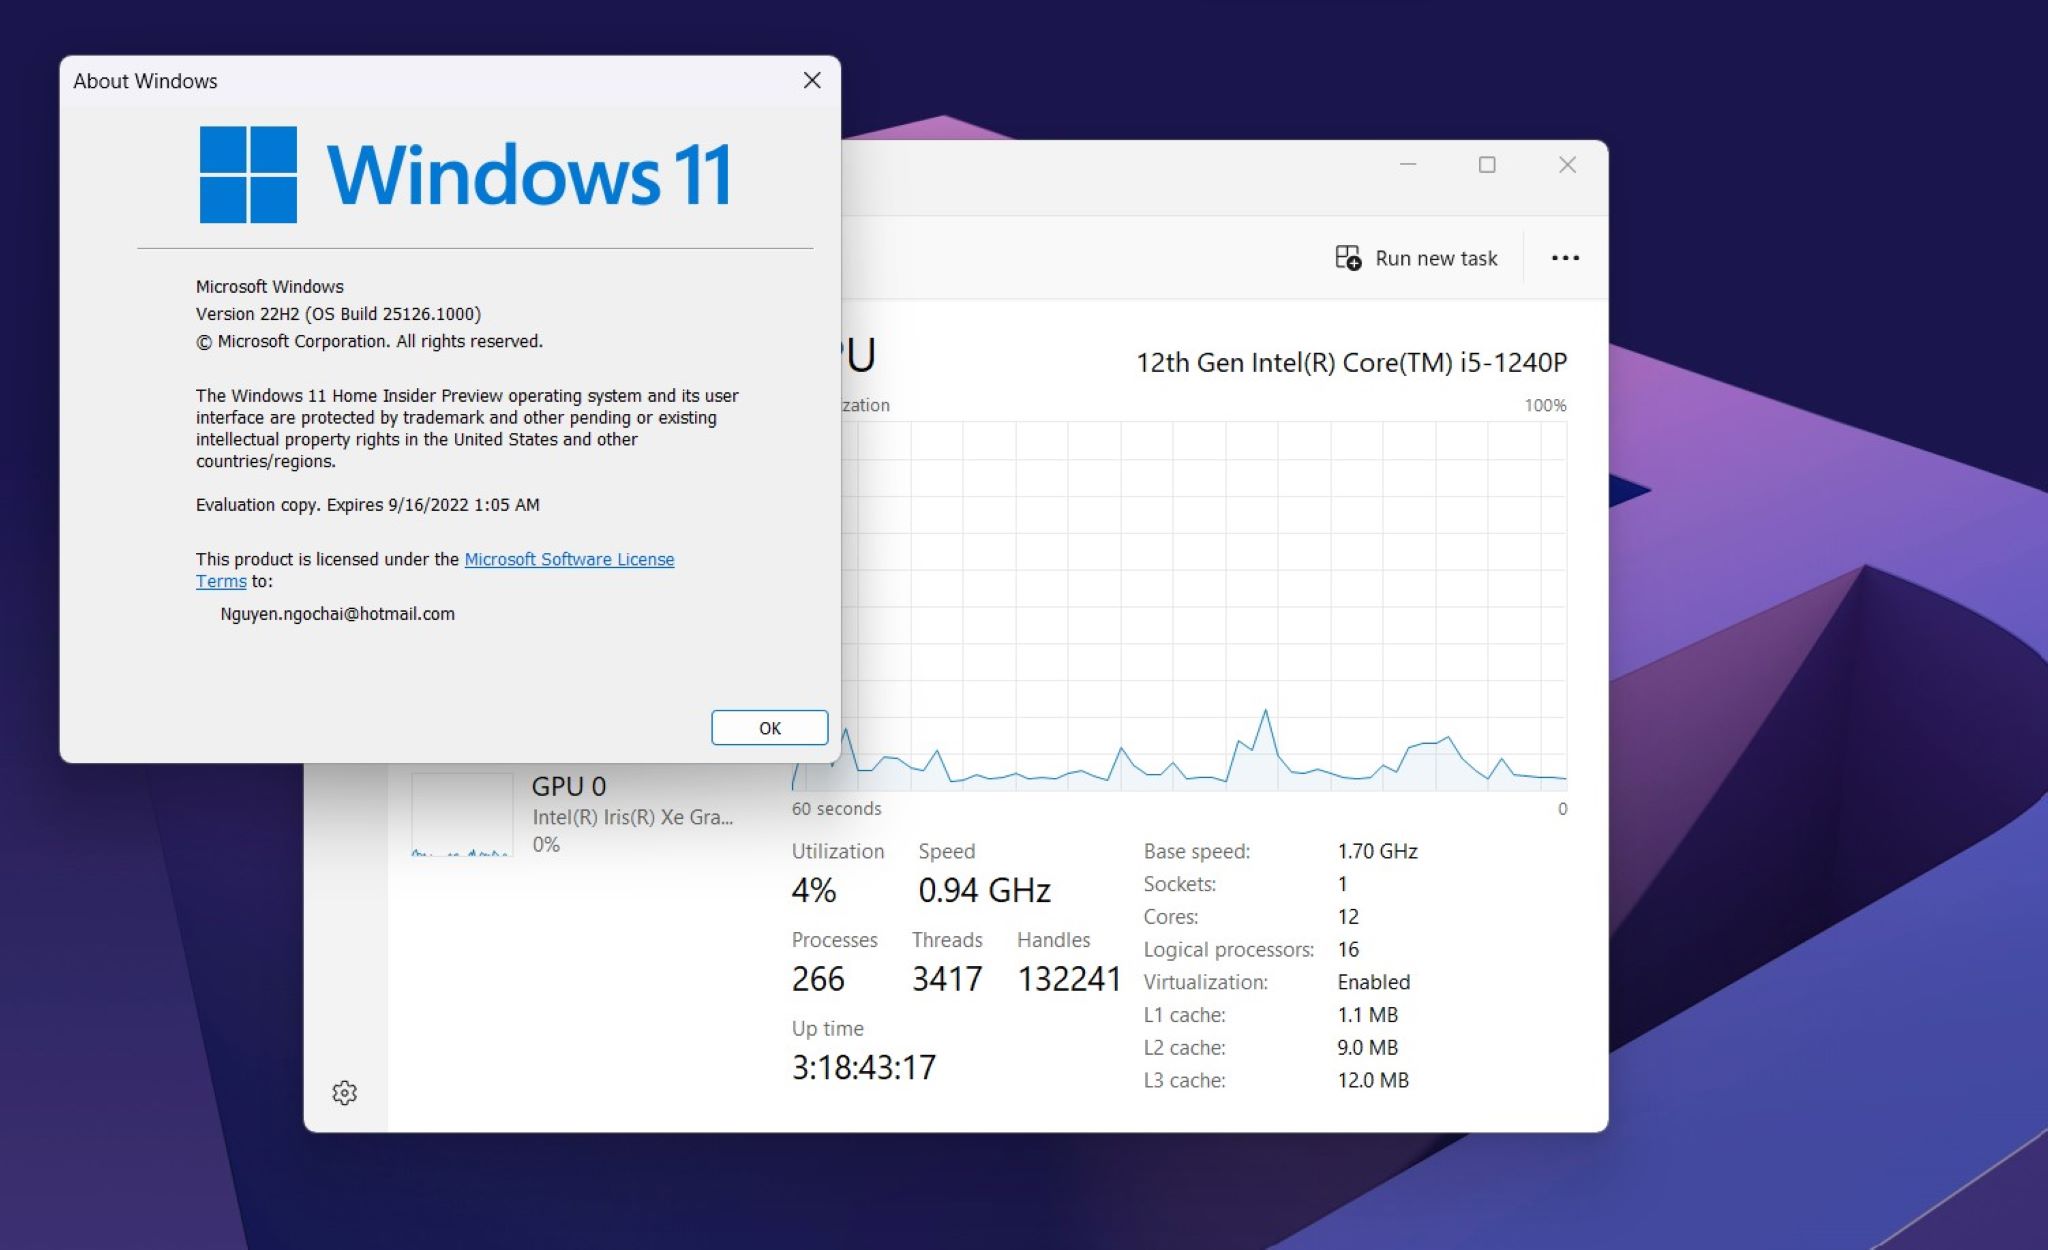Image resolution: width=2048 pixels, height=1250 pixels.
Task: Select the licensed email address text
Action: 337,613
